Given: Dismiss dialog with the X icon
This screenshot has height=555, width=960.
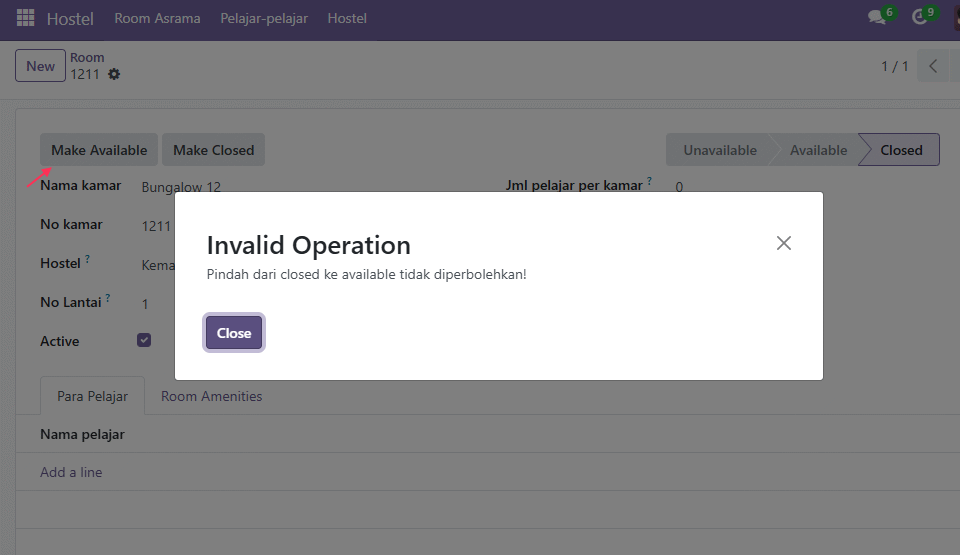Looking at the screenshot, I should coord(784,243).
